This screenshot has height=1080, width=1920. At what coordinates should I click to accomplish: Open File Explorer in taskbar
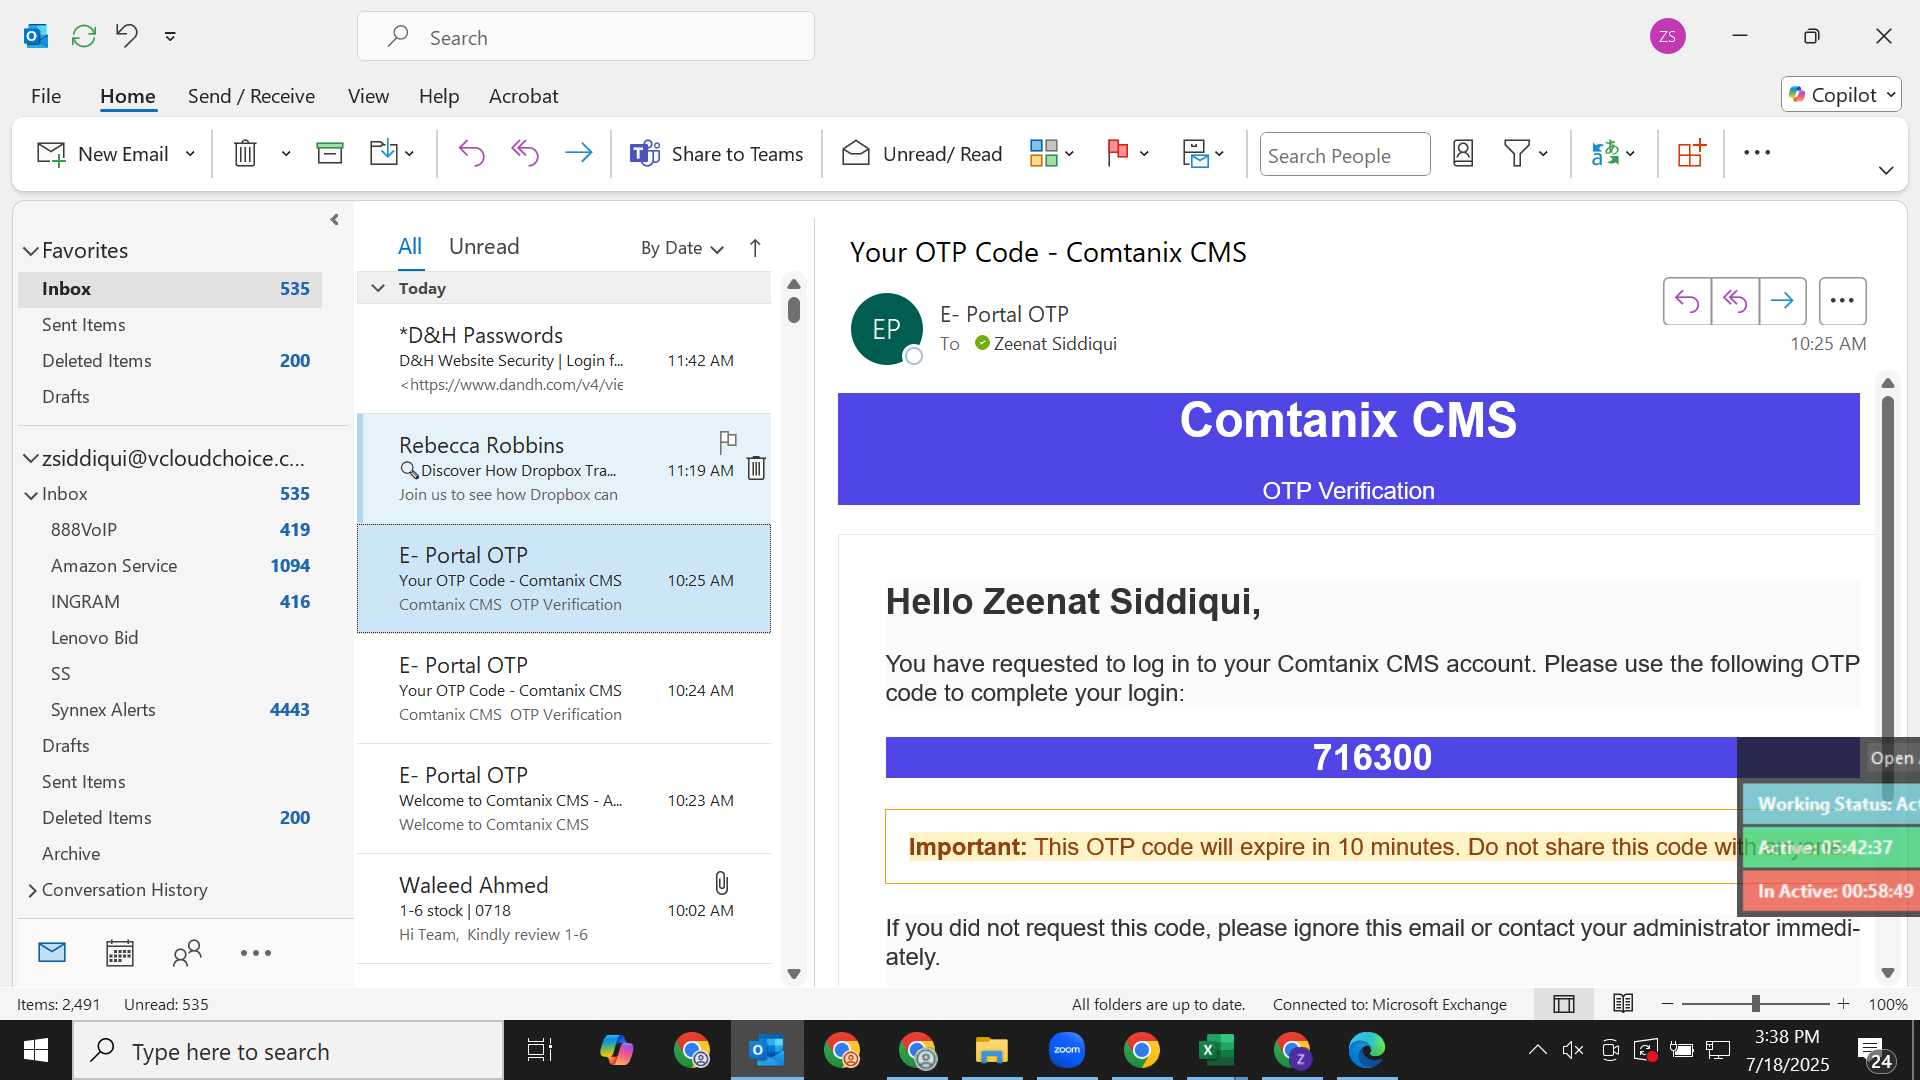point(992,1050)
